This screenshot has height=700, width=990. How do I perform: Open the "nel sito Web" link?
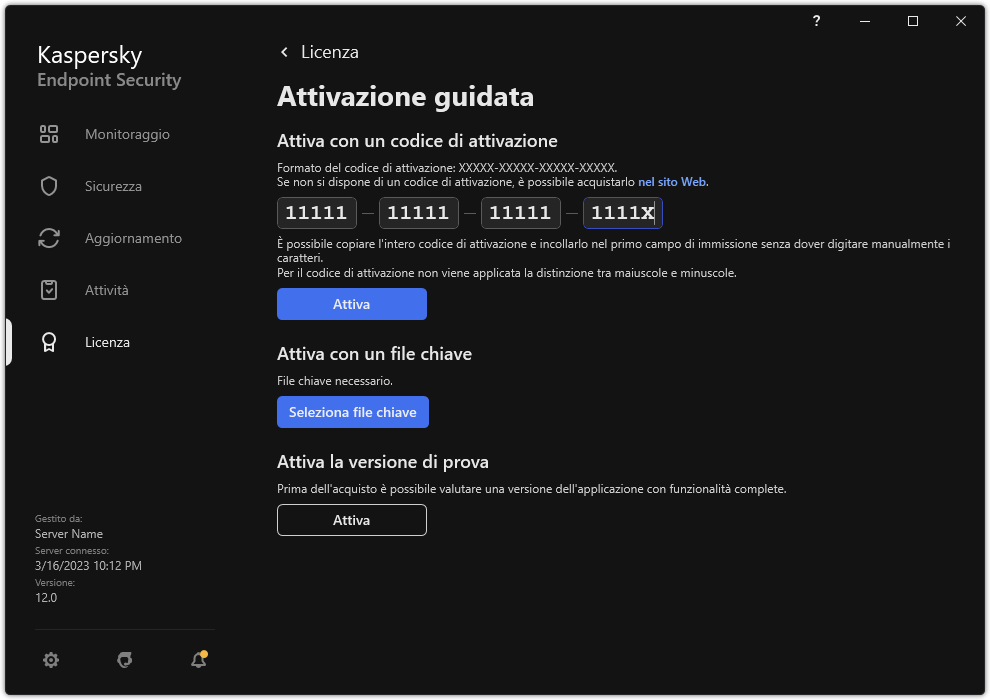[673, 182]
